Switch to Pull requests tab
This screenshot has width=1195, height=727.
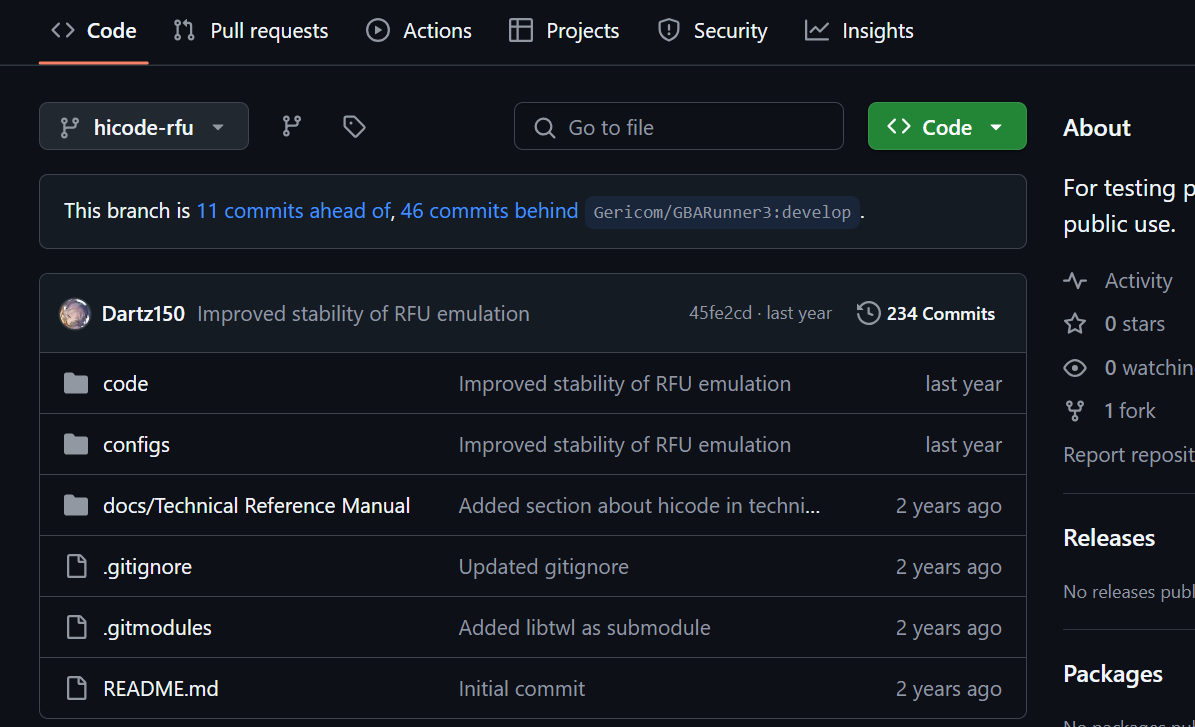(251, 30)
